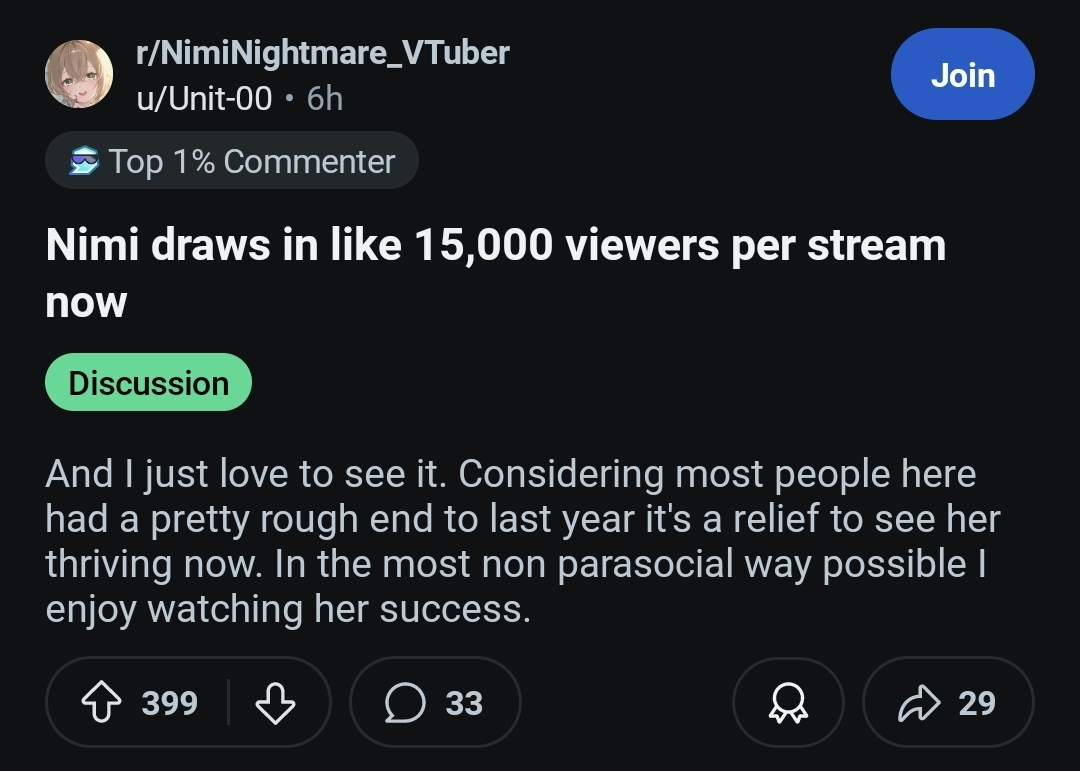Viewport: 1080px width, 771px height.
Task: Click the 399 vote score
Action: pyautogui.click(x=169, y=703)
